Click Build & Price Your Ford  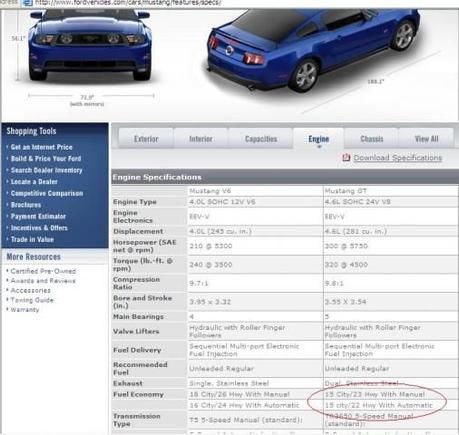tap(46, 159)
